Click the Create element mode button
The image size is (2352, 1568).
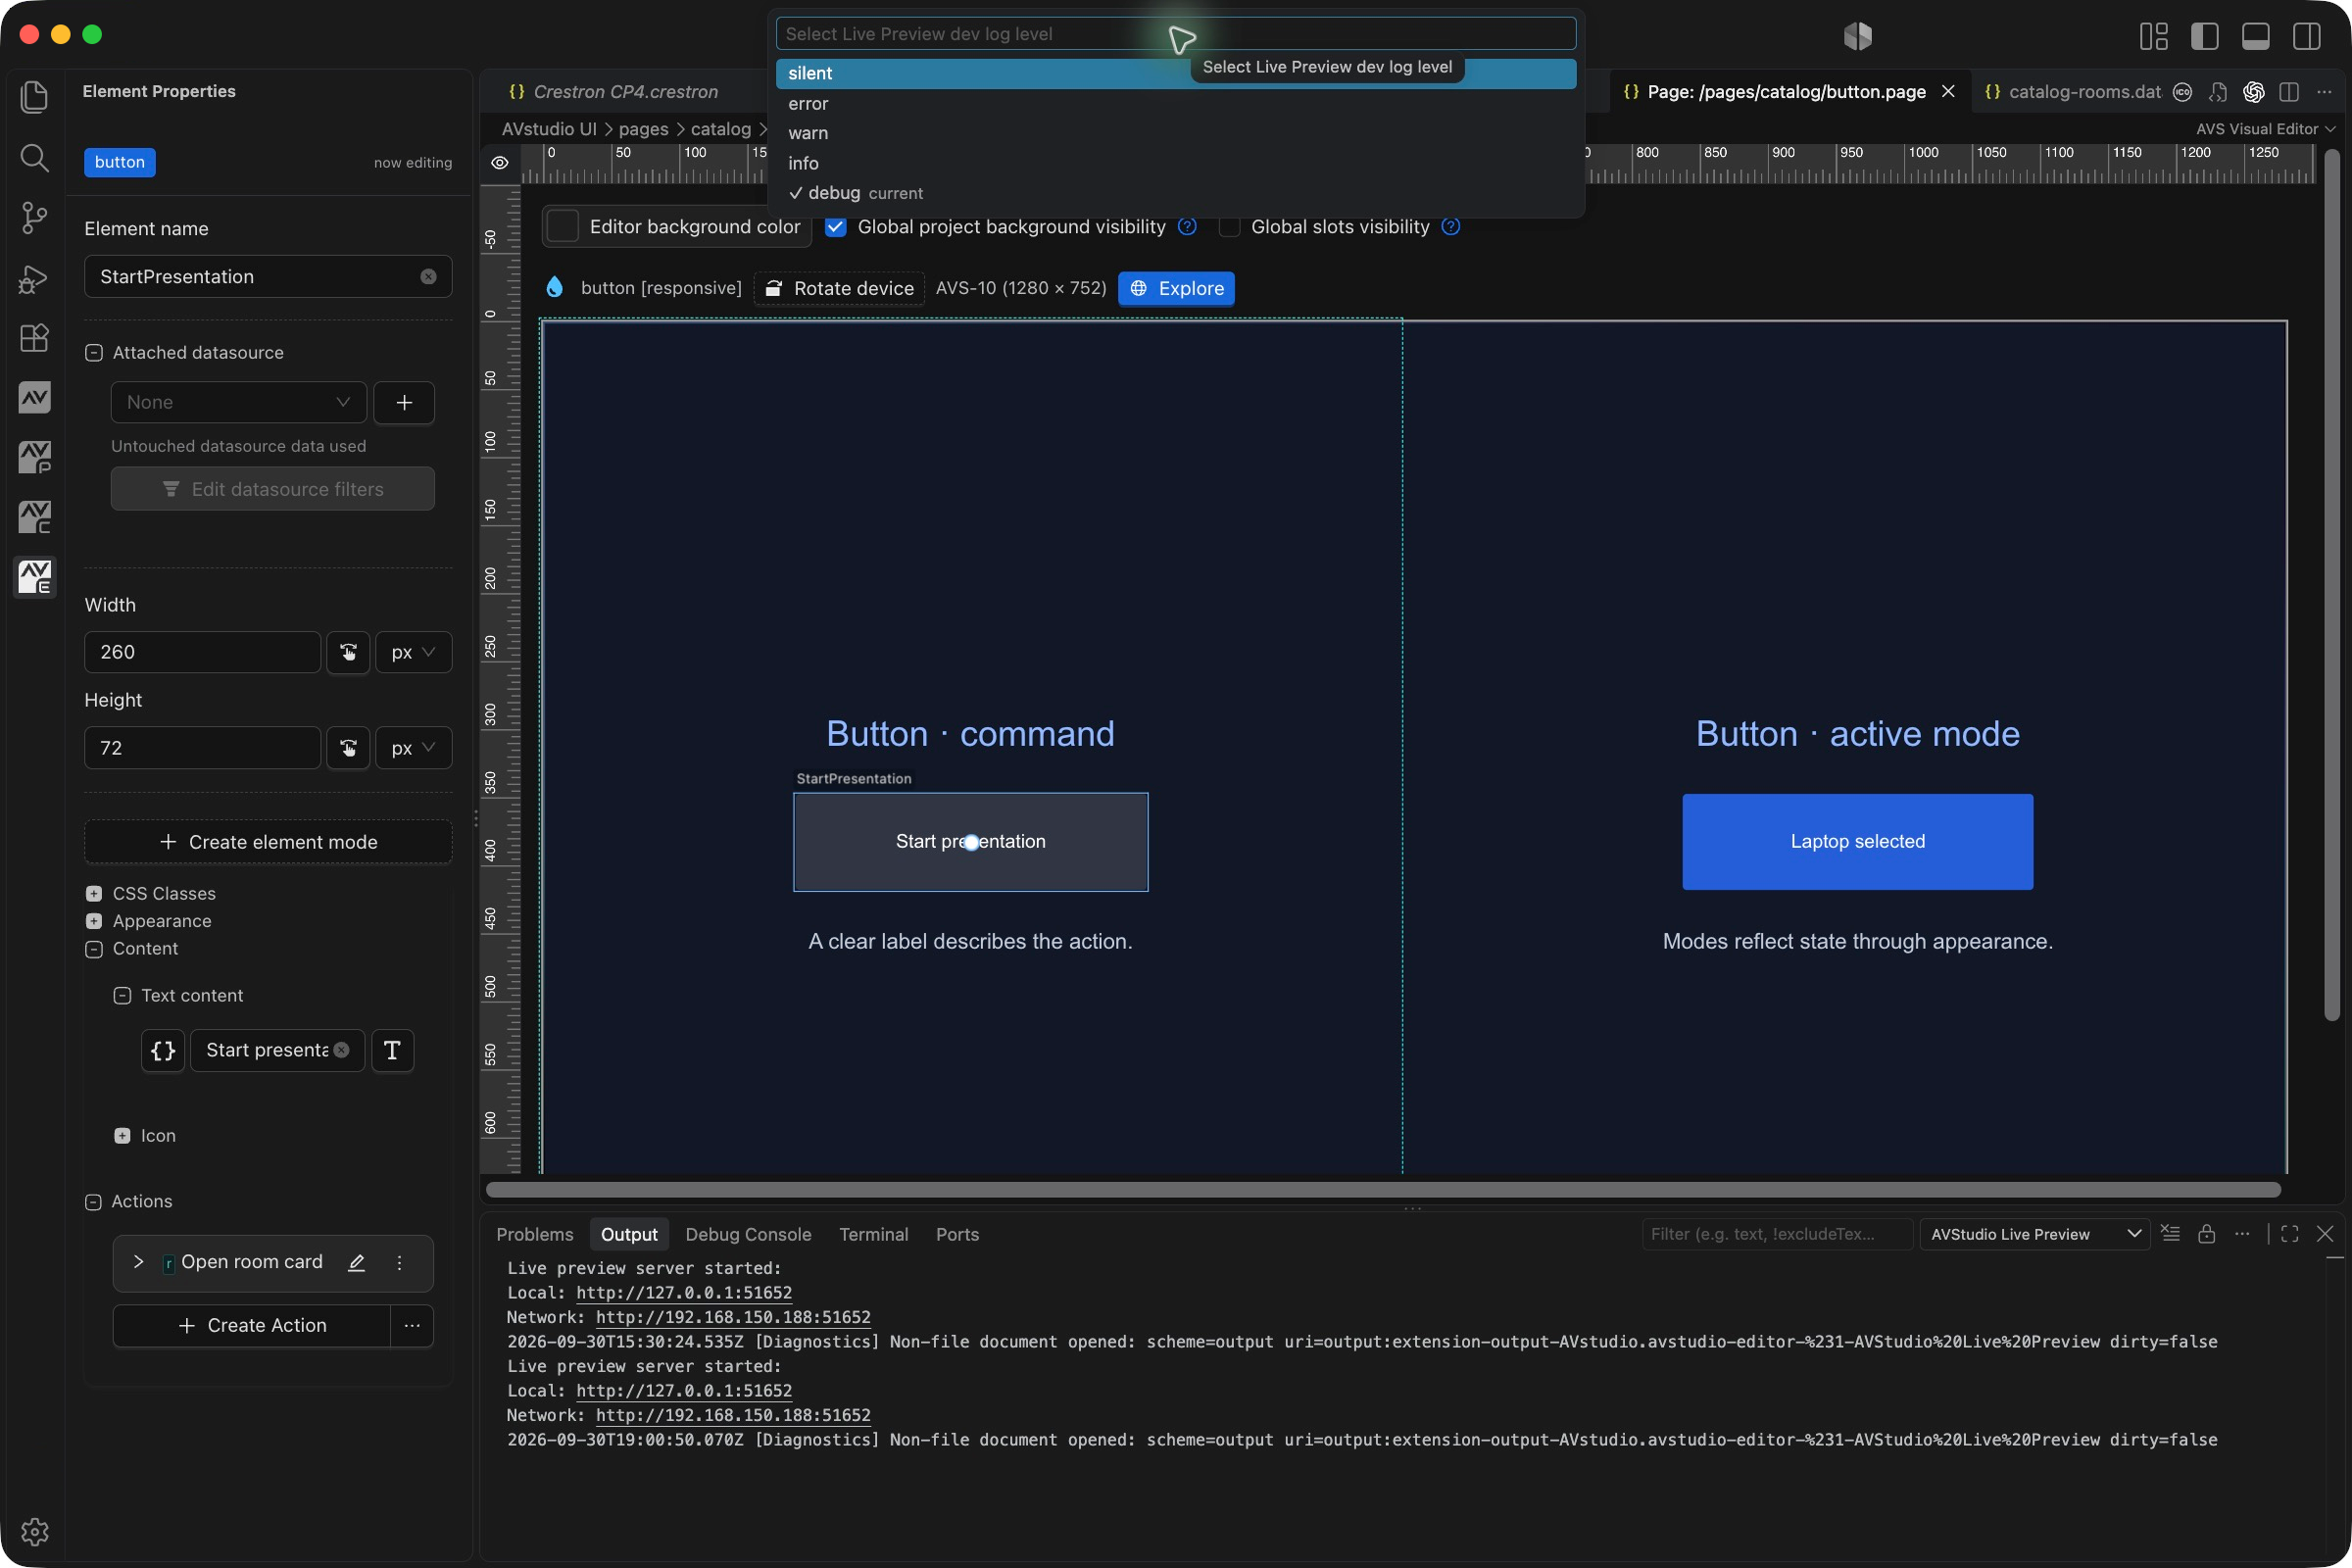[268, 842]
